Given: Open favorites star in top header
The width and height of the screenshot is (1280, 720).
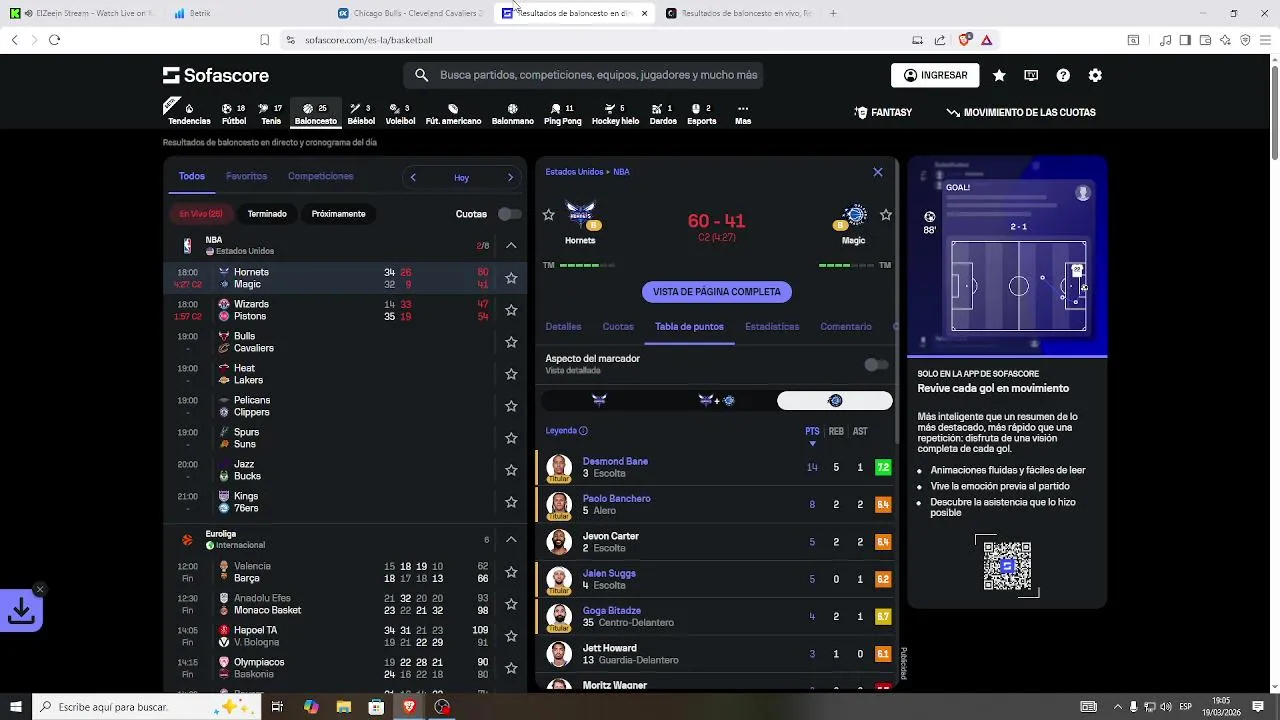Looking at the screenshot, I should 999,75.
